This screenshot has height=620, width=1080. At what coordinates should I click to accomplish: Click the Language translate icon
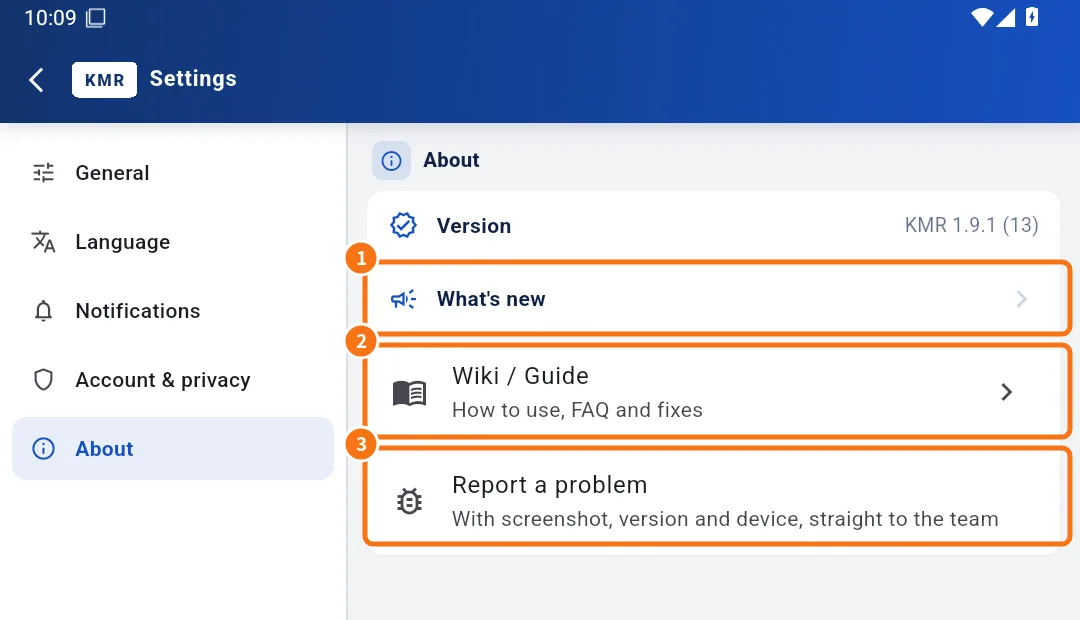(x=43, y=242)
